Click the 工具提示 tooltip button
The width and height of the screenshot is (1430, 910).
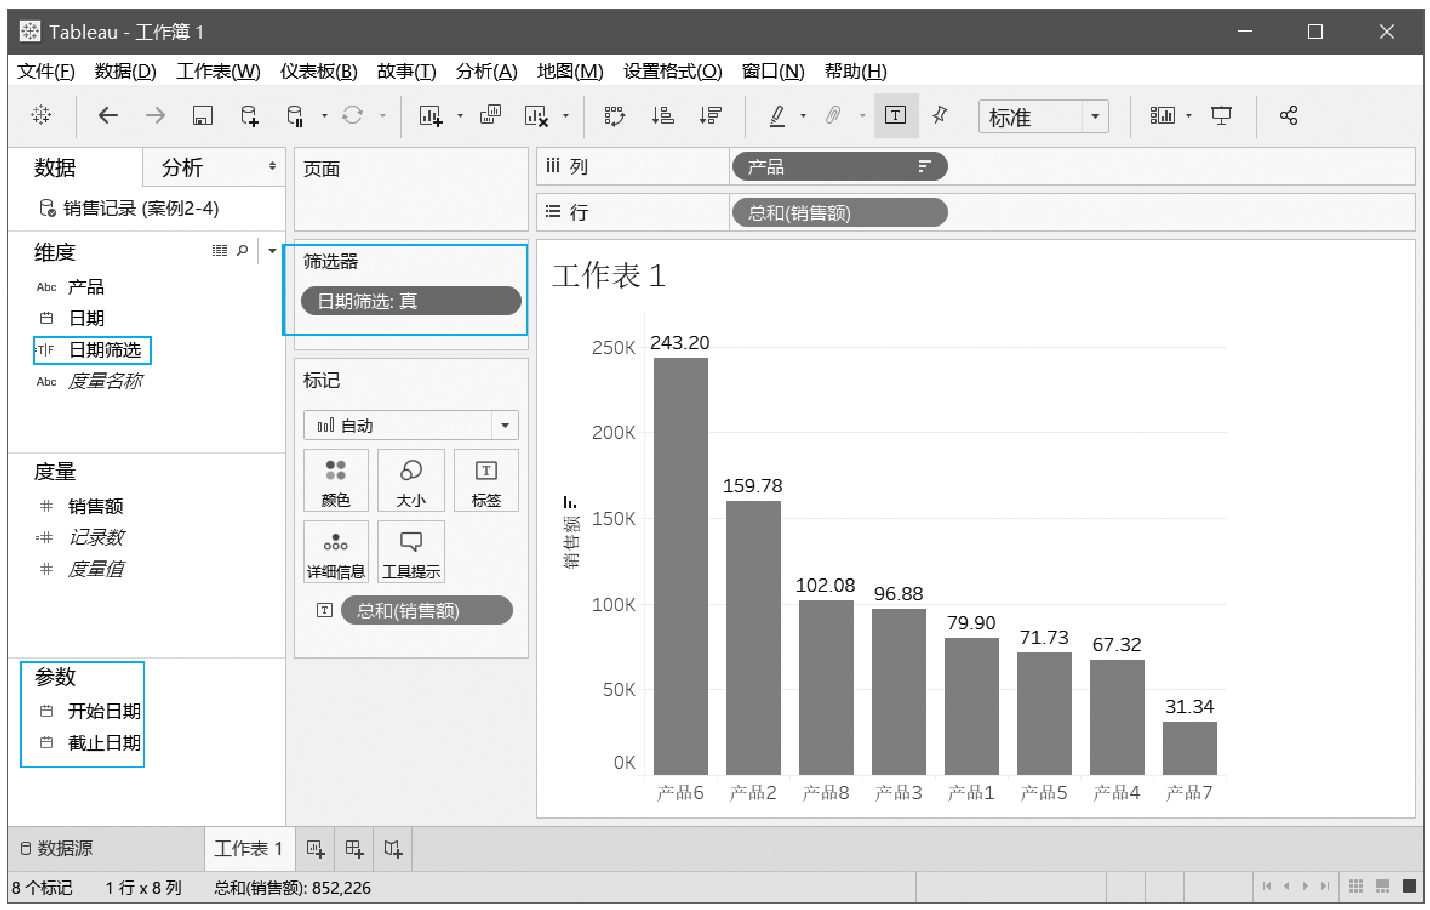click(x=411, y=552)
